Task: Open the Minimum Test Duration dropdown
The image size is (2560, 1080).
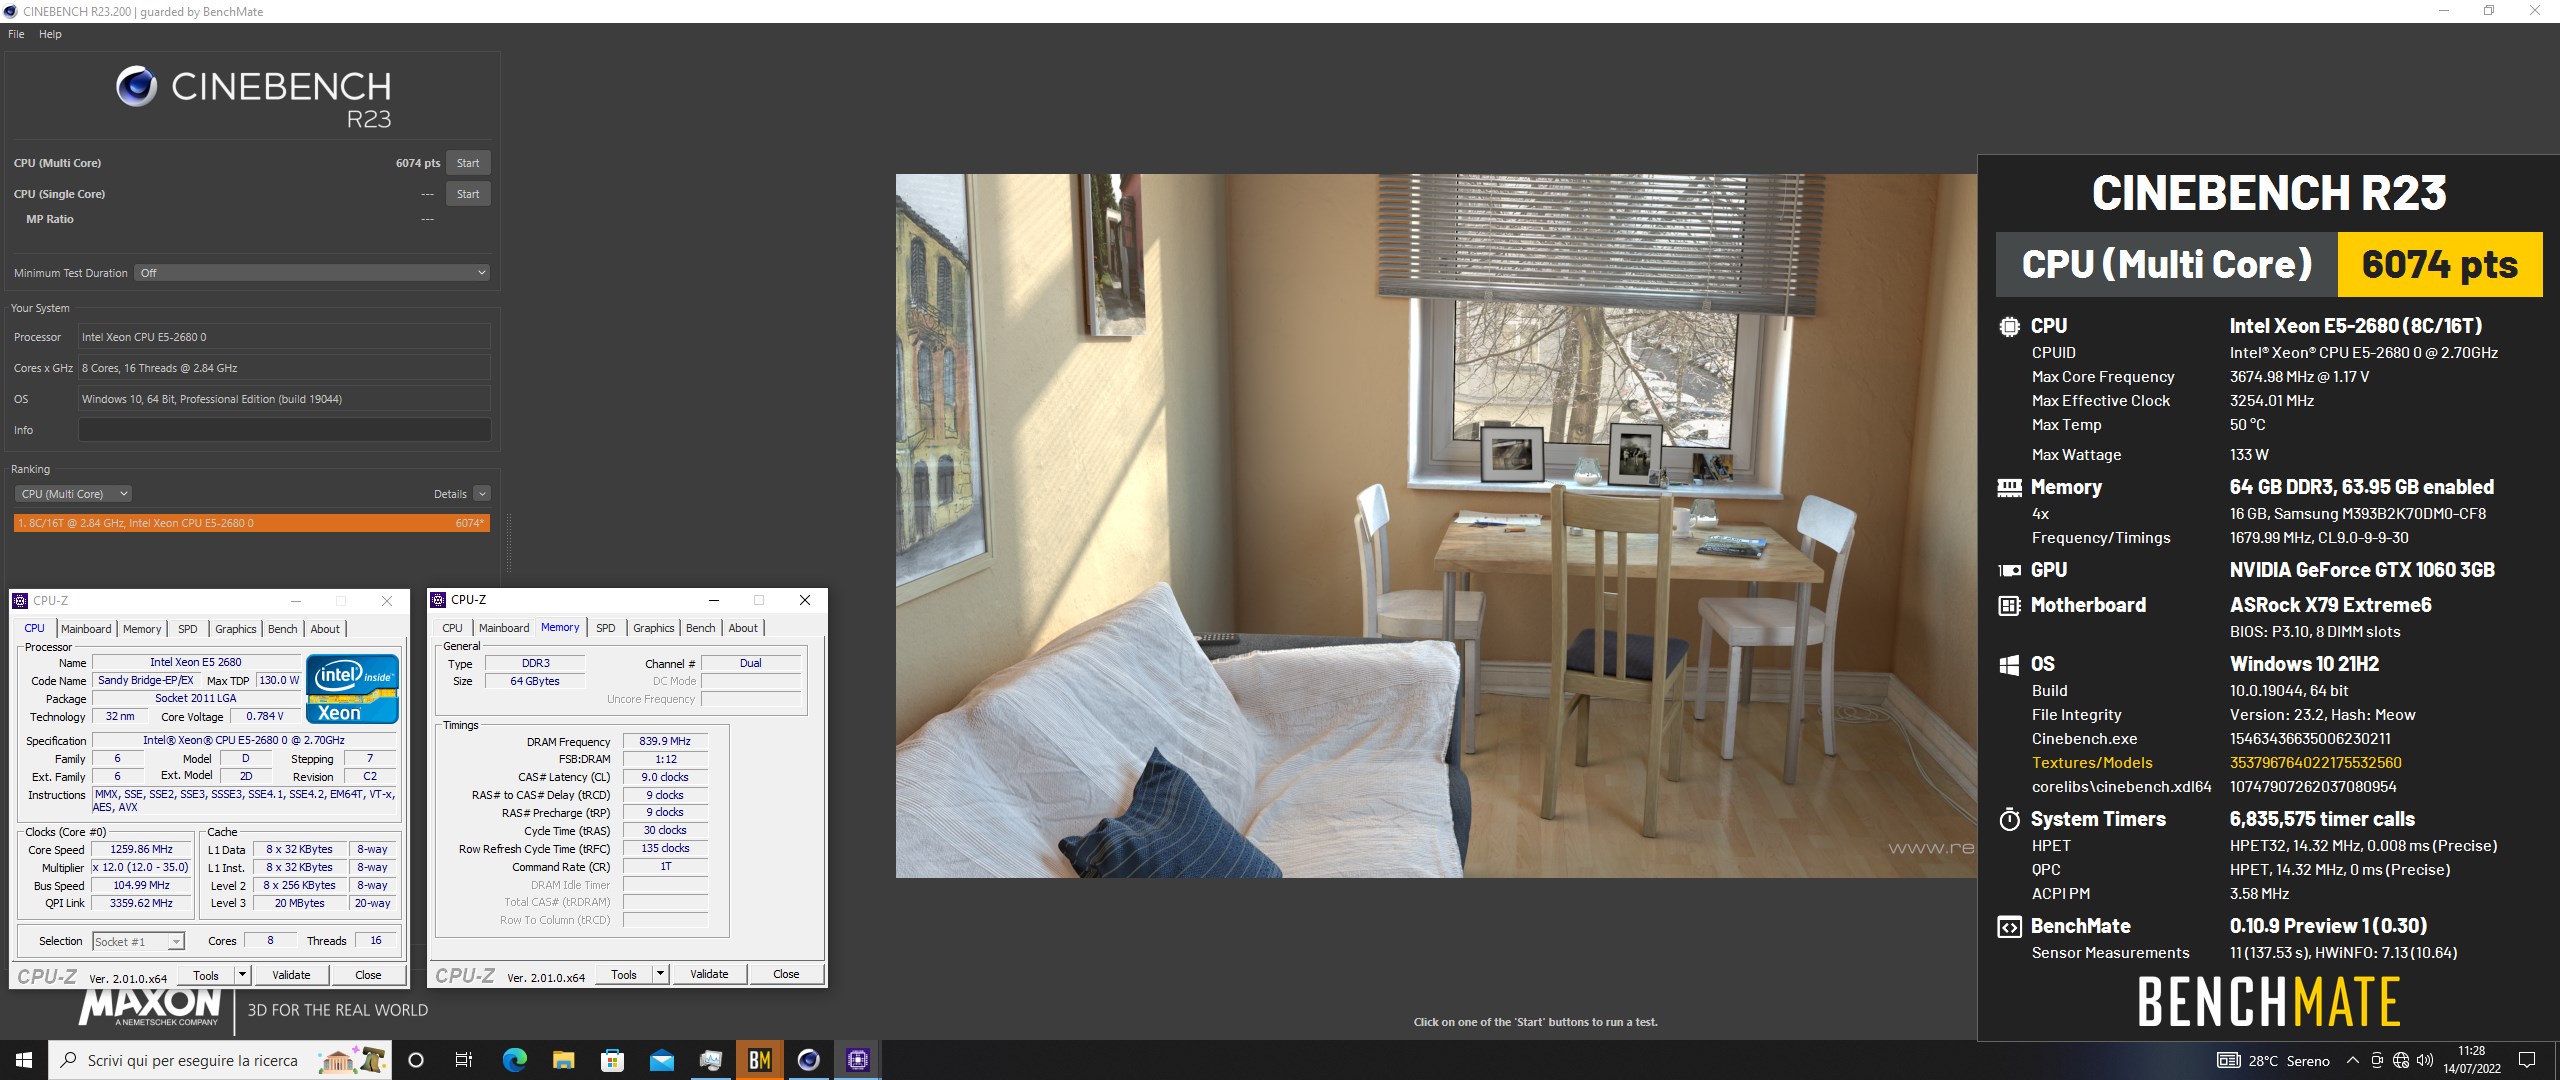Action: 312,273
